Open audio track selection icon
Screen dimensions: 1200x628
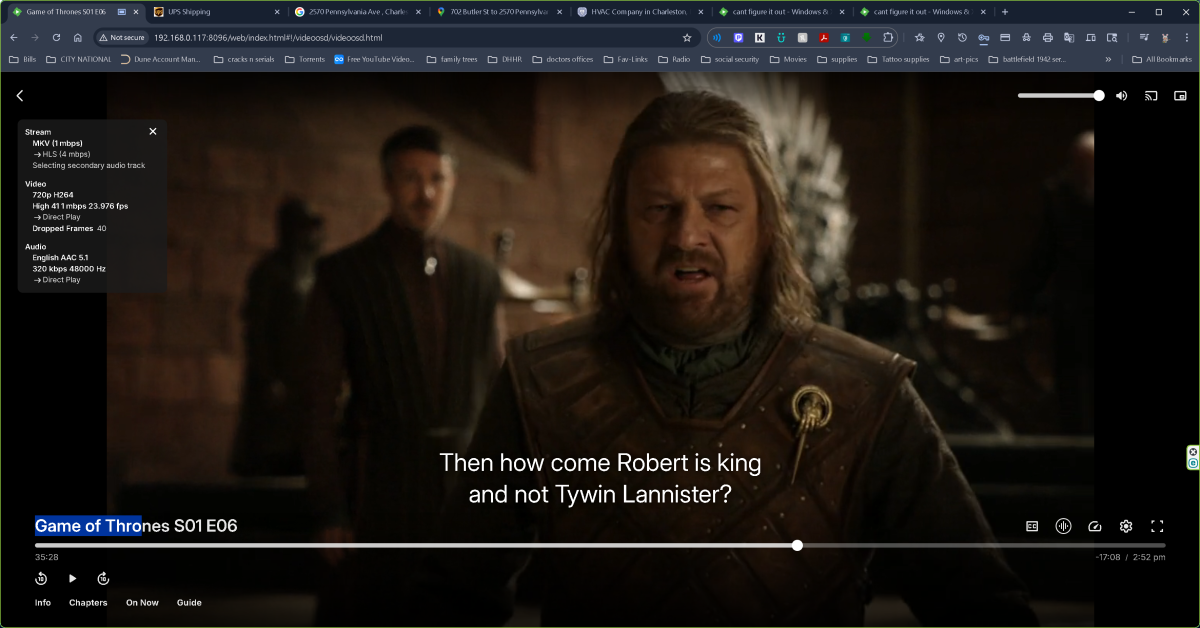[x=1063, y=526]
